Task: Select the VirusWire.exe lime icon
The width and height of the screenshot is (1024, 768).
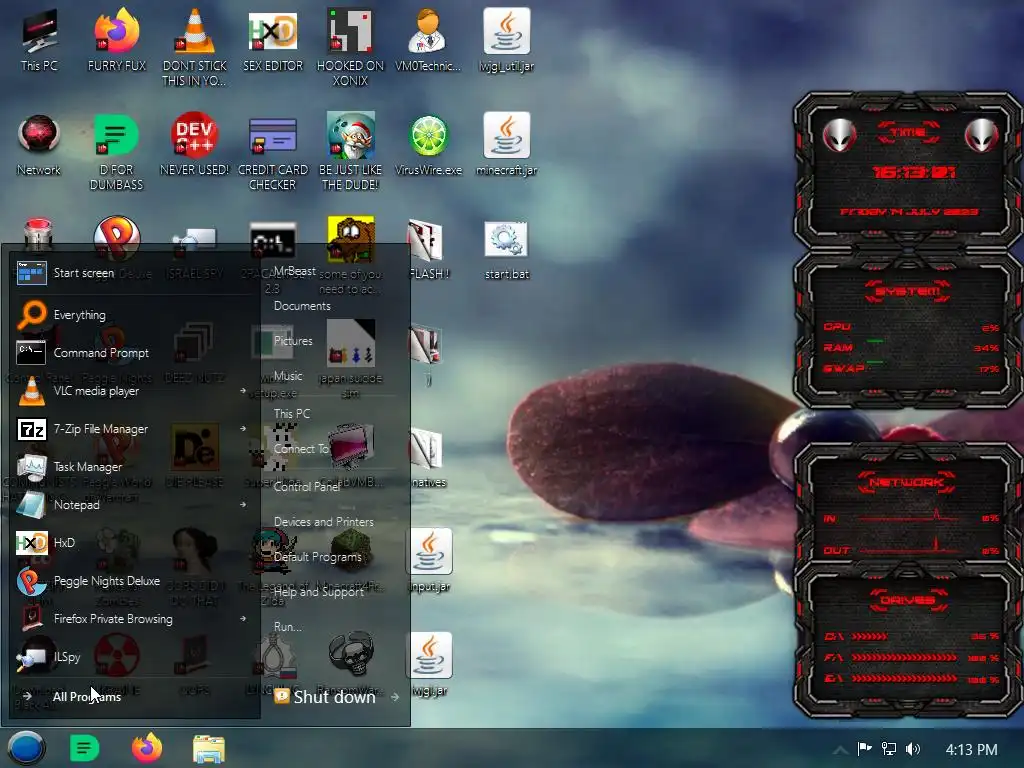Action: coord(428,145)
